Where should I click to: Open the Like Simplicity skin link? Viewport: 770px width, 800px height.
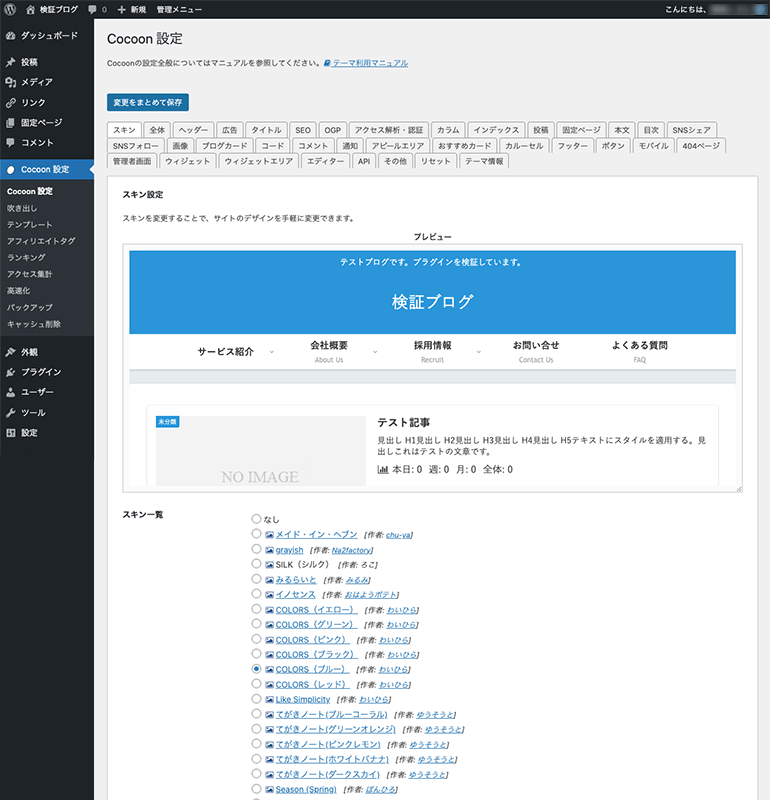[303, 699]
